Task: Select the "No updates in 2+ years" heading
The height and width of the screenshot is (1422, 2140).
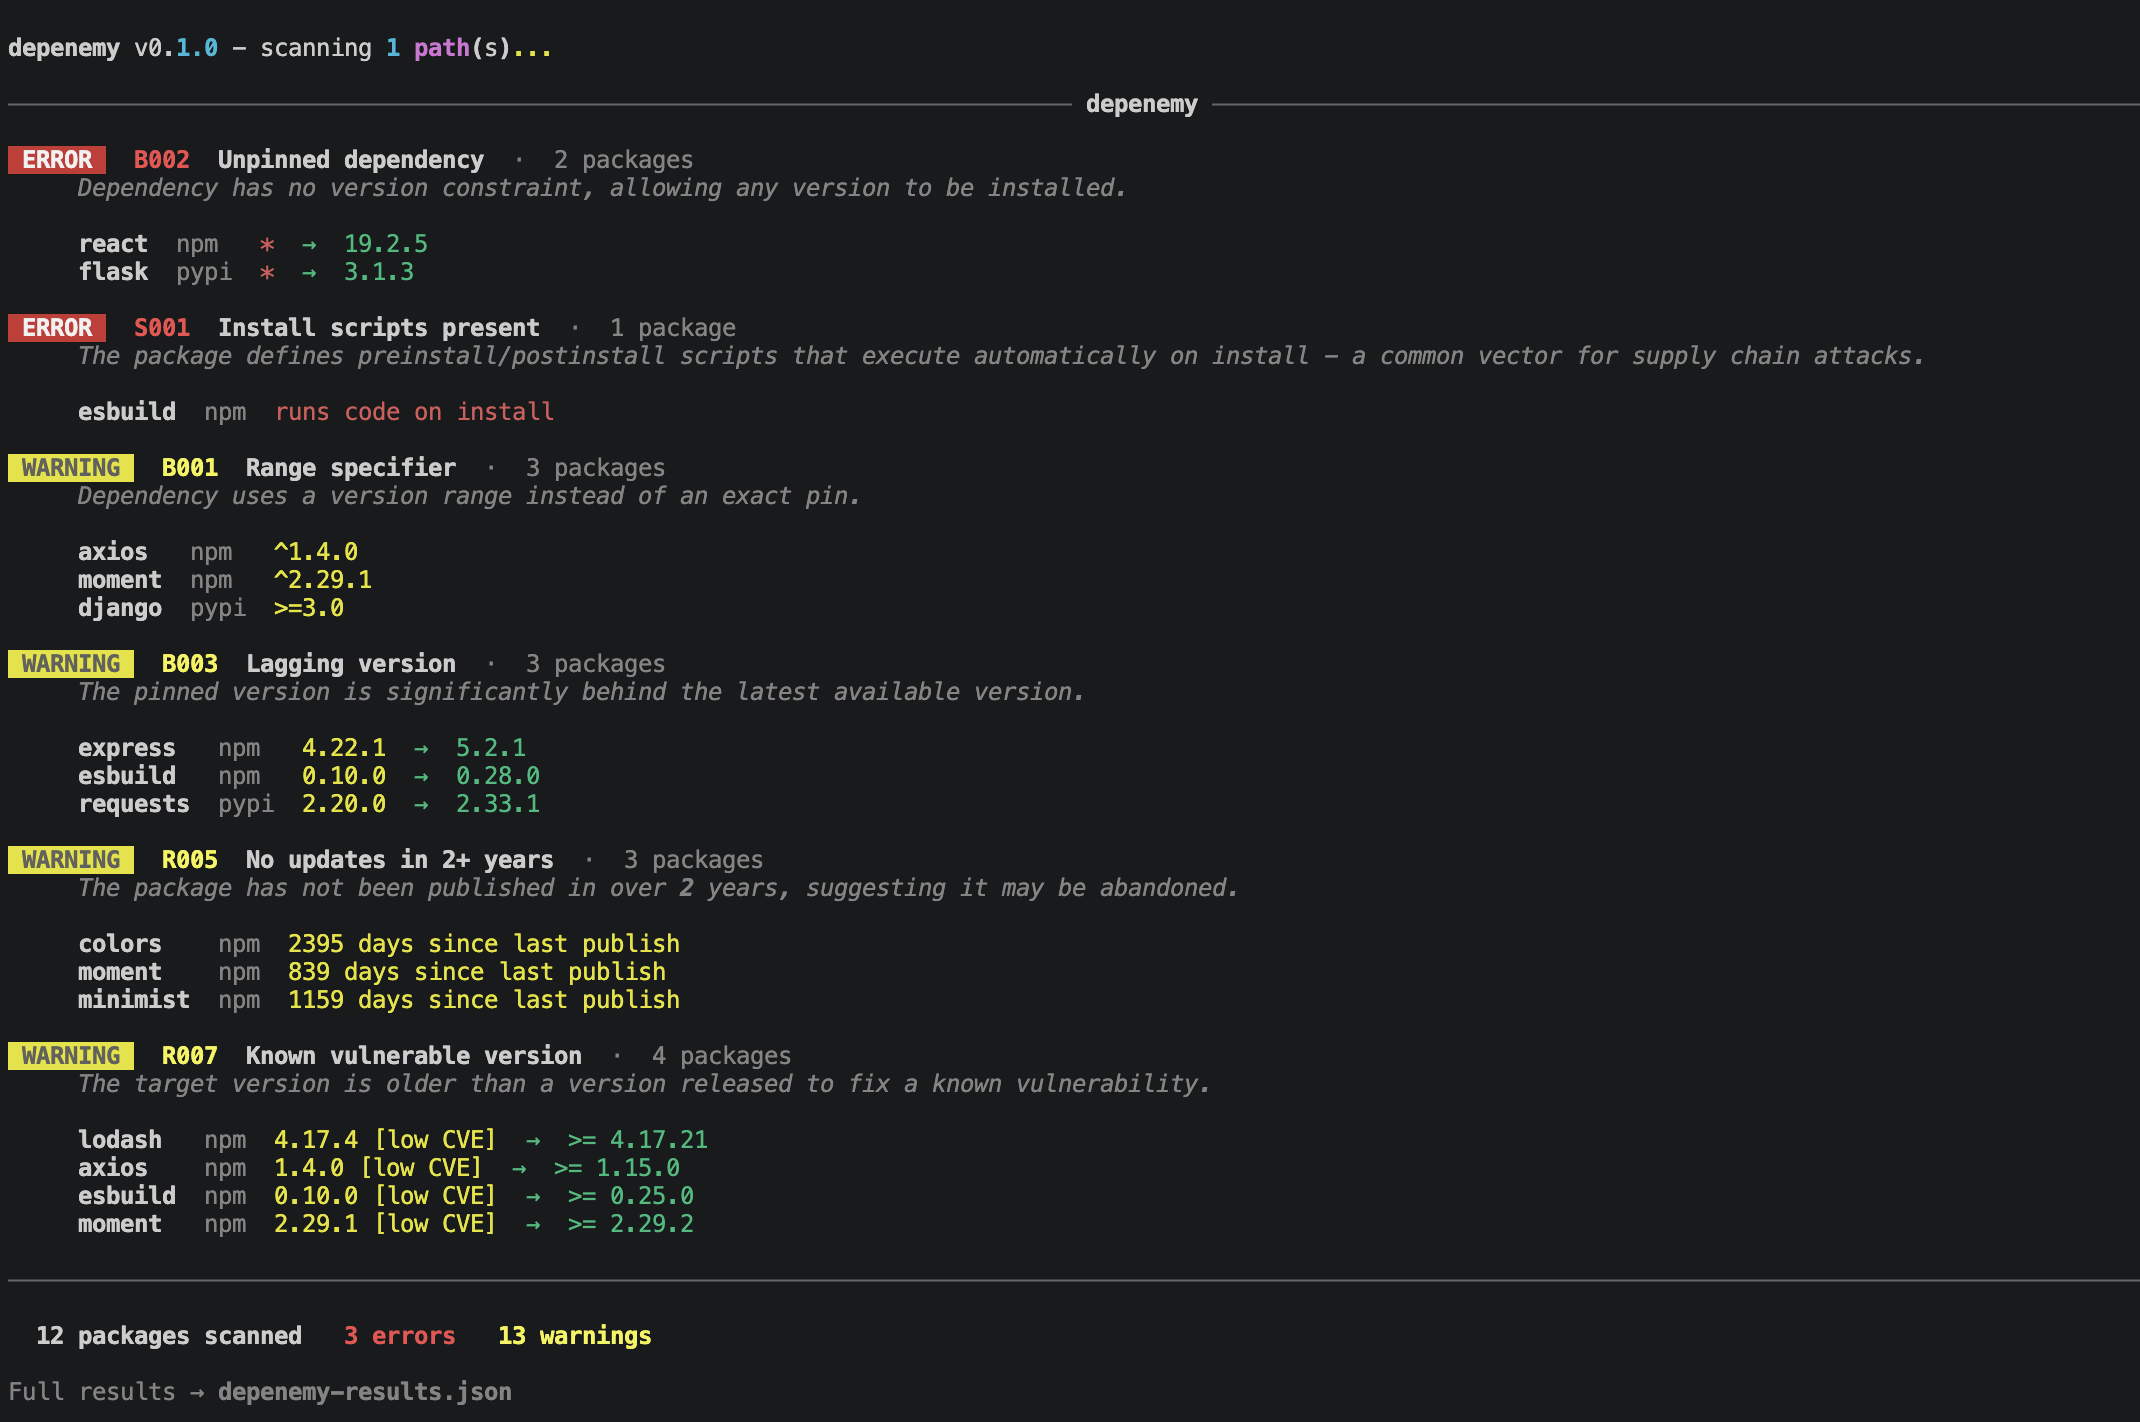Action: coord(400,860)
